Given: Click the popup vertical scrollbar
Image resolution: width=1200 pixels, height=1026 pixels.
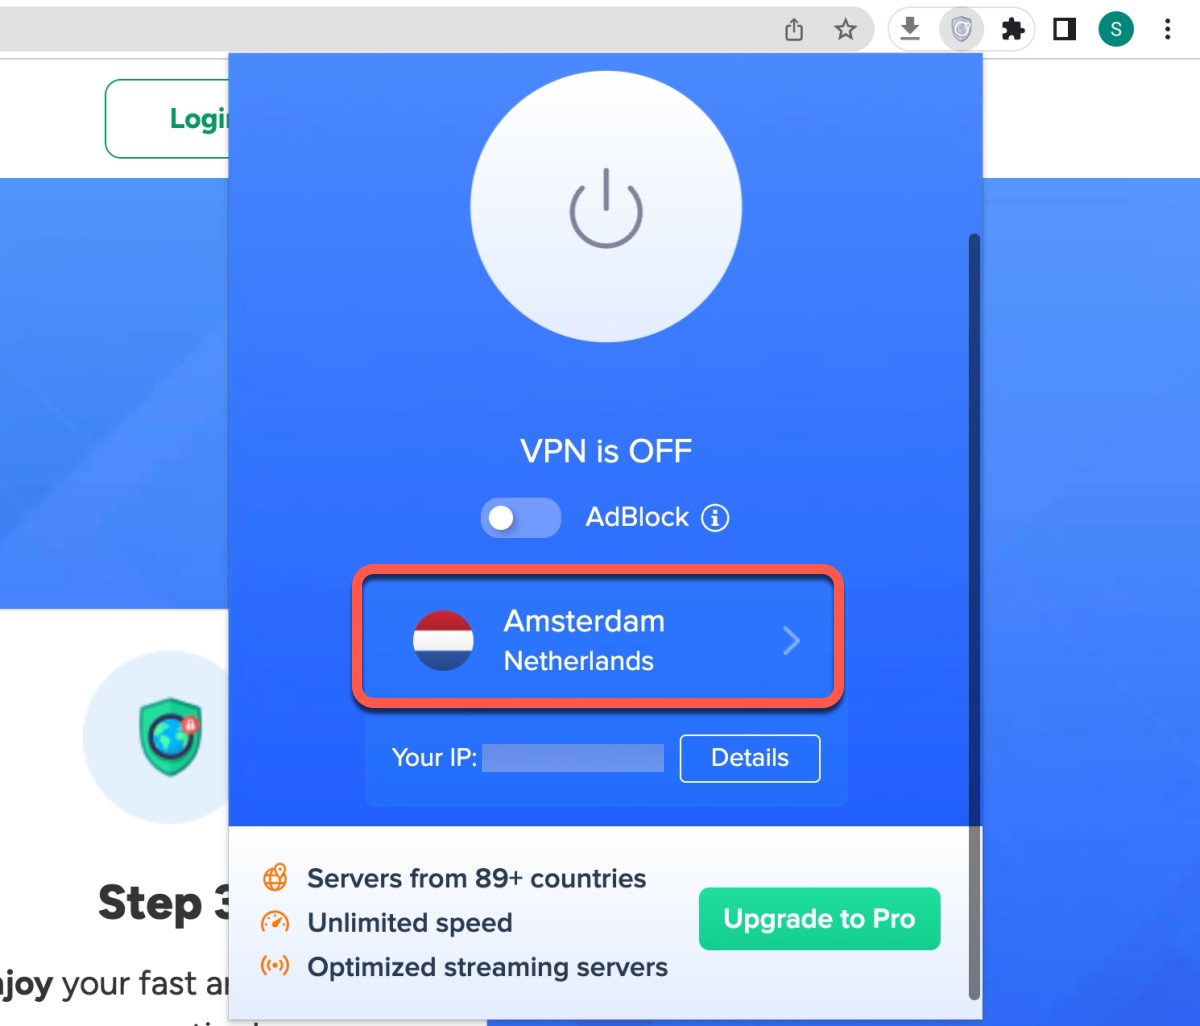Looking at the screenshot, I should pos(974,616).
